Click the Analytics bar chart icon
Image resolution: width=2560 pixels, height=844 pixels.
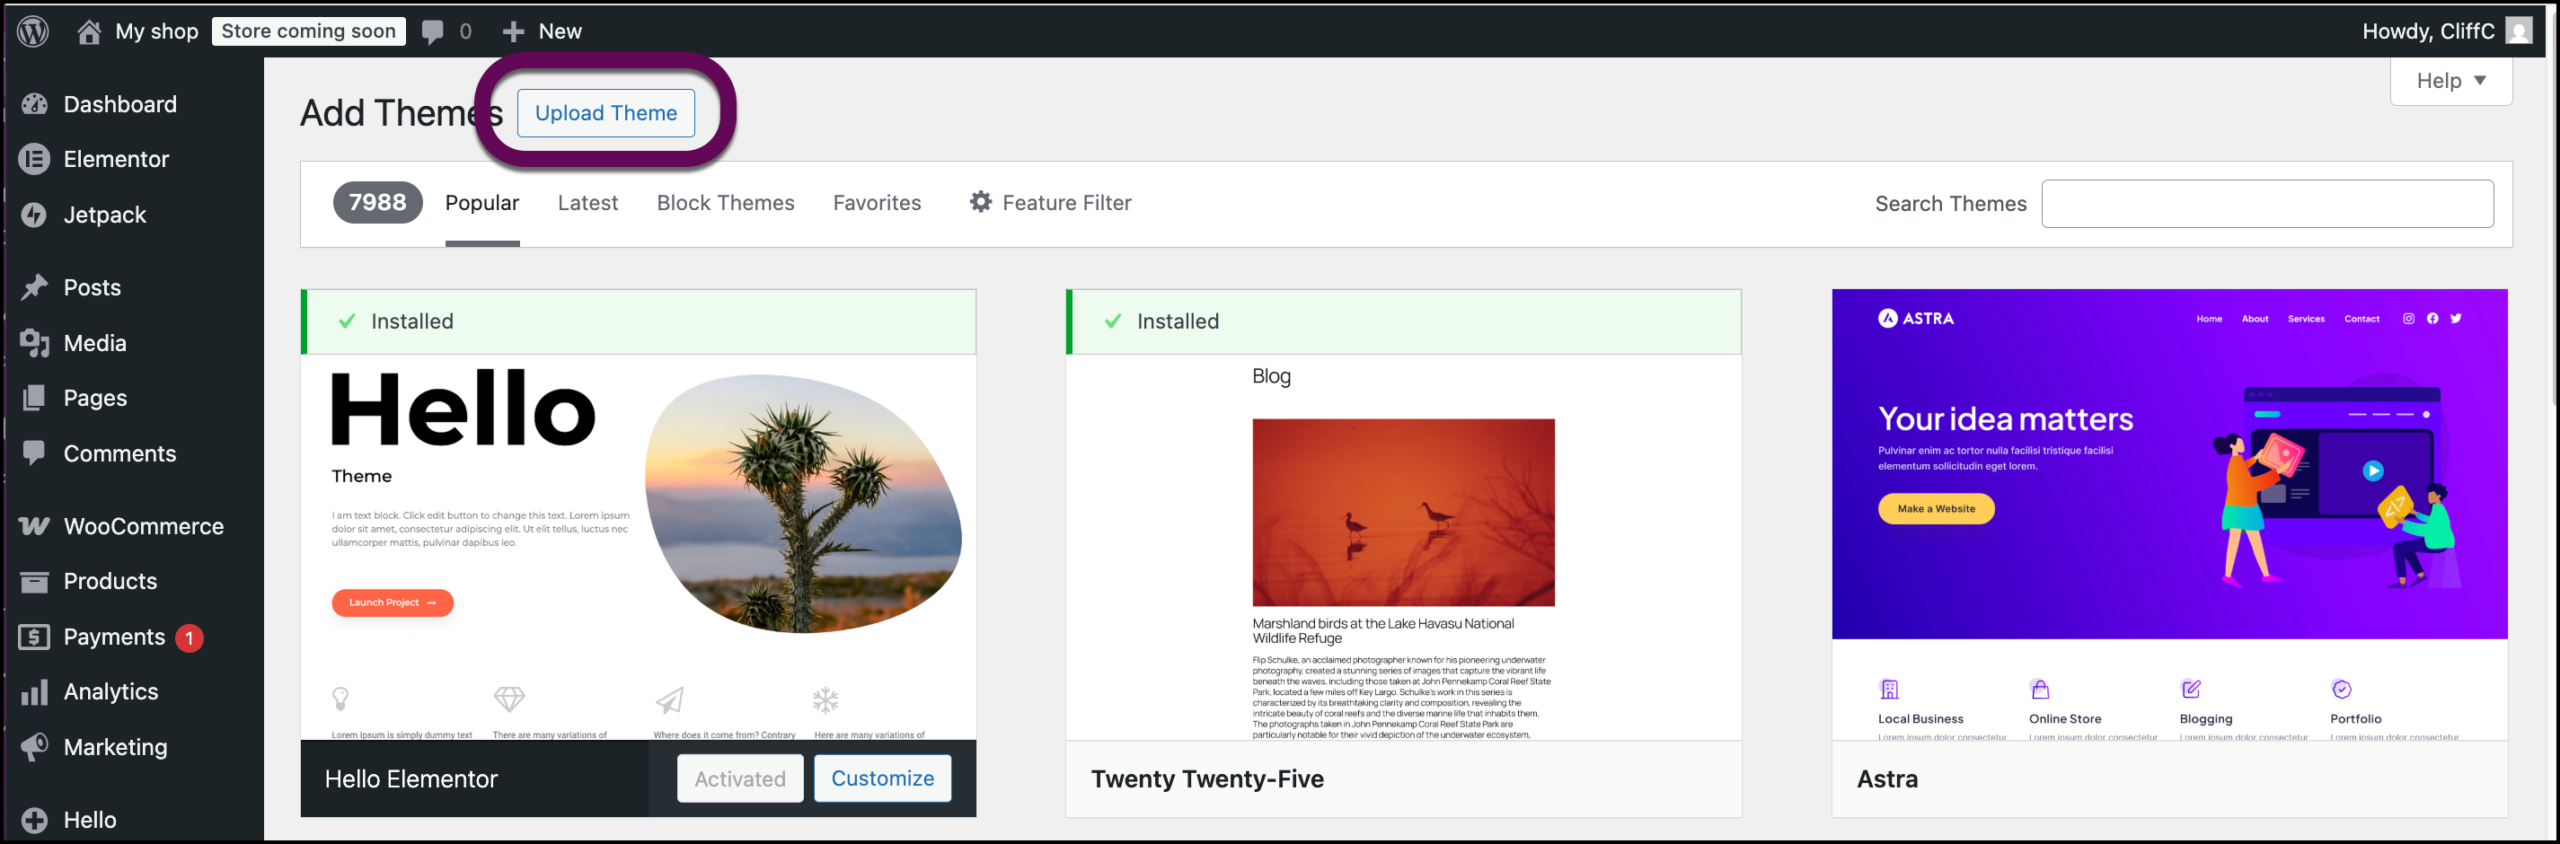pyautogui.click(x=34, y=692)
